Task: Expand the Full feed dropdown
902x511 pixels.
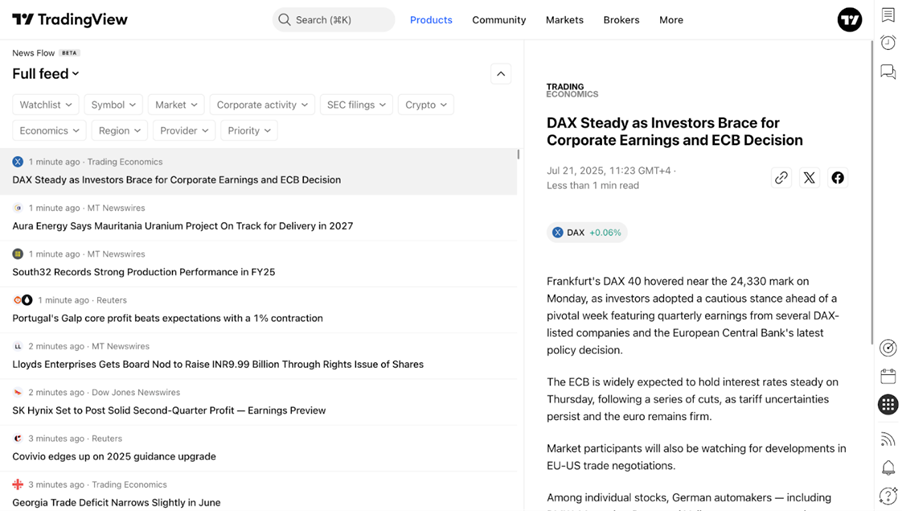Action: [x=45, y=74]
